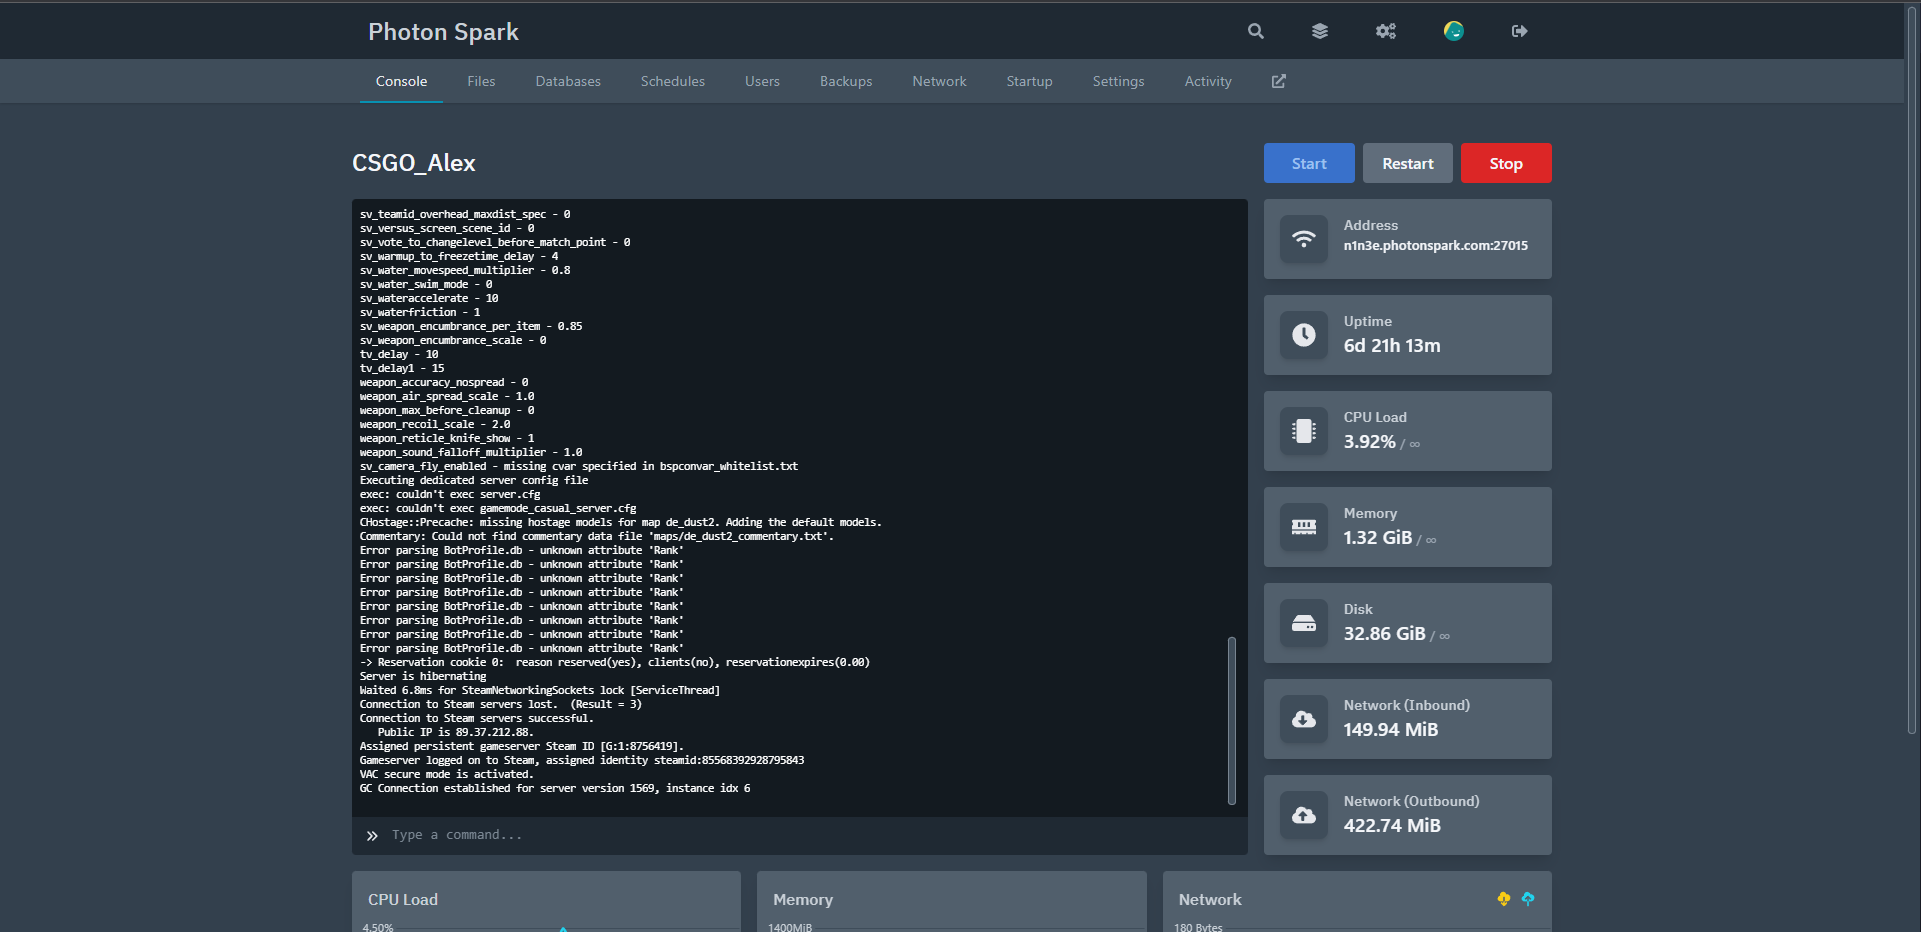Click the Start server button
The image size is (1921, 932).
point(1309,163)
